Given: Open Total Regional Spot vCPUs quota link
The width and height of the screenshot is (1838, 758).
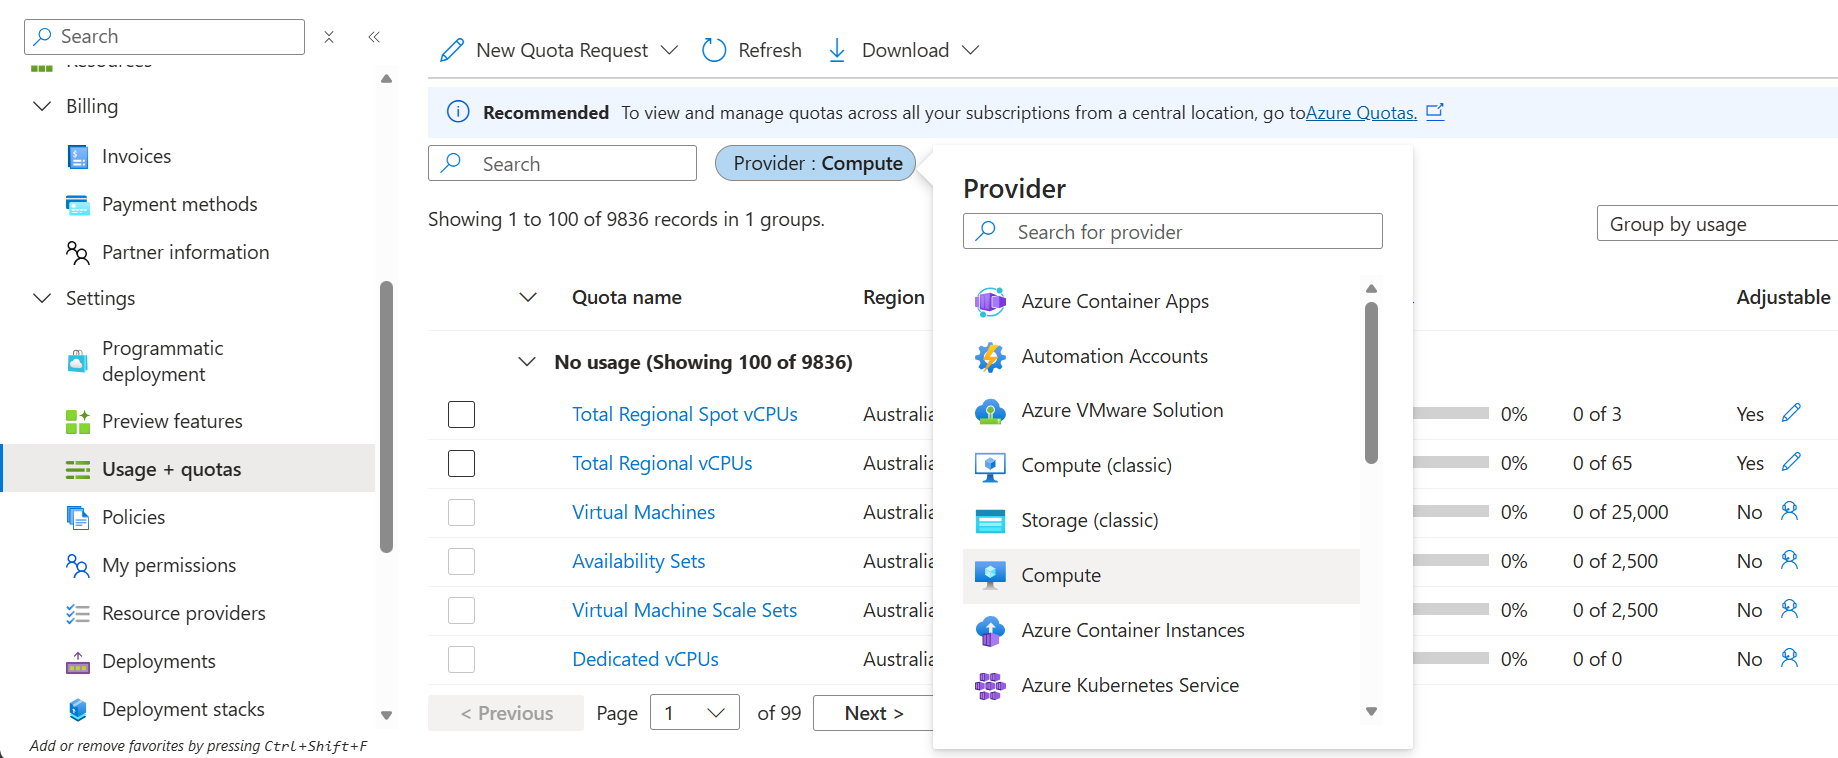Looking at the screenshot, I should (685, 414).
